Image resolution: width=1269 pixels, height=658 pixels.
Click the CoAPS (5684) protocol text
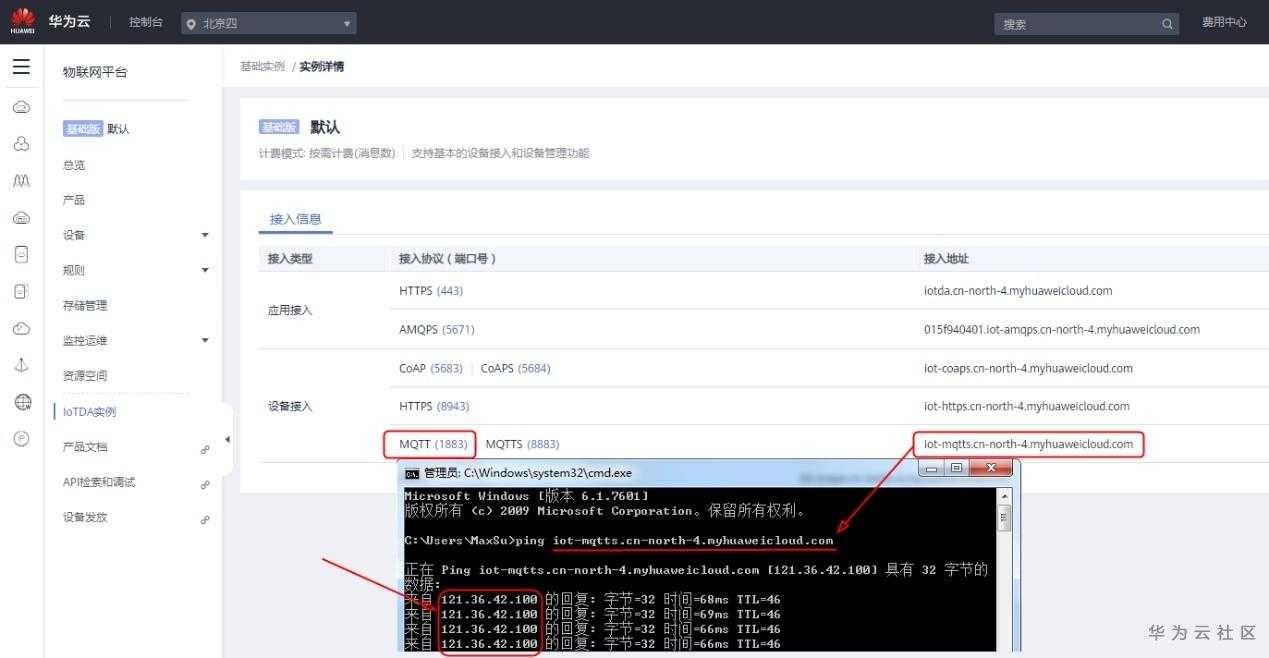[516, 368]
